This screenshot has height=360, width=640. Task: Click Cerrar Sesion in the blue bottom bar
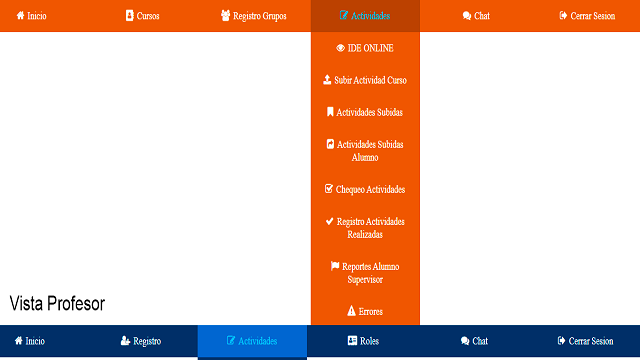click(x=585, y=341)
